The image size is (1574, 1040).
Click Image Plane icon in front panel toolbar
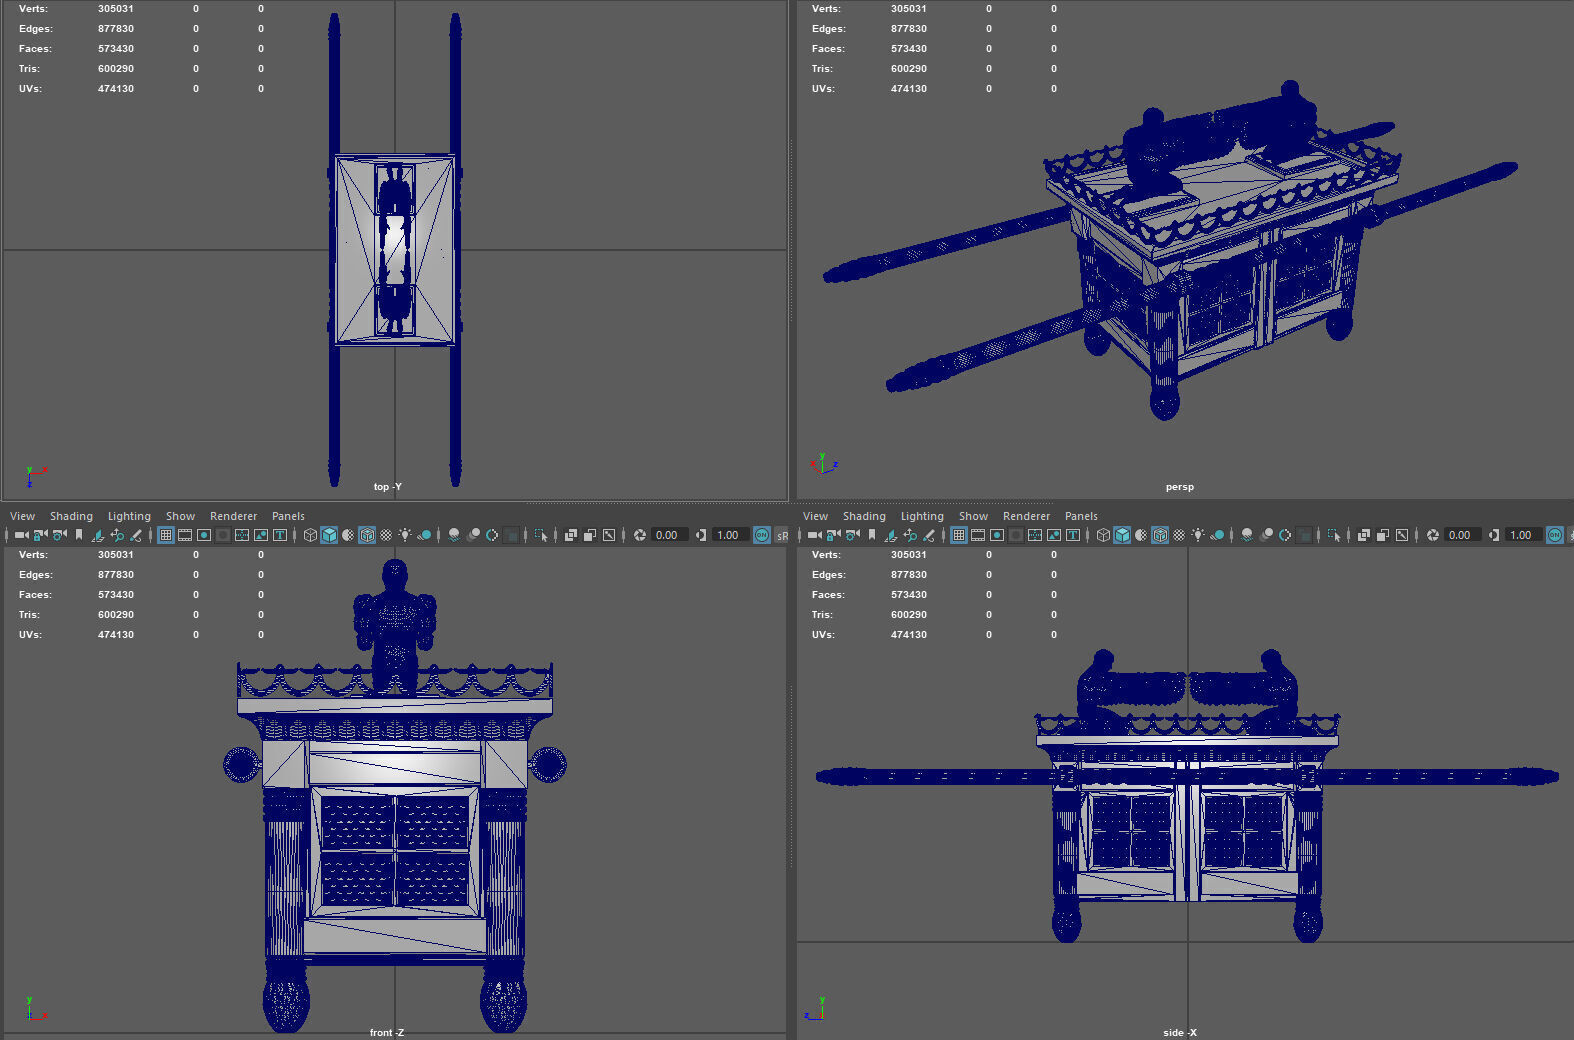[x=98, y=535]
